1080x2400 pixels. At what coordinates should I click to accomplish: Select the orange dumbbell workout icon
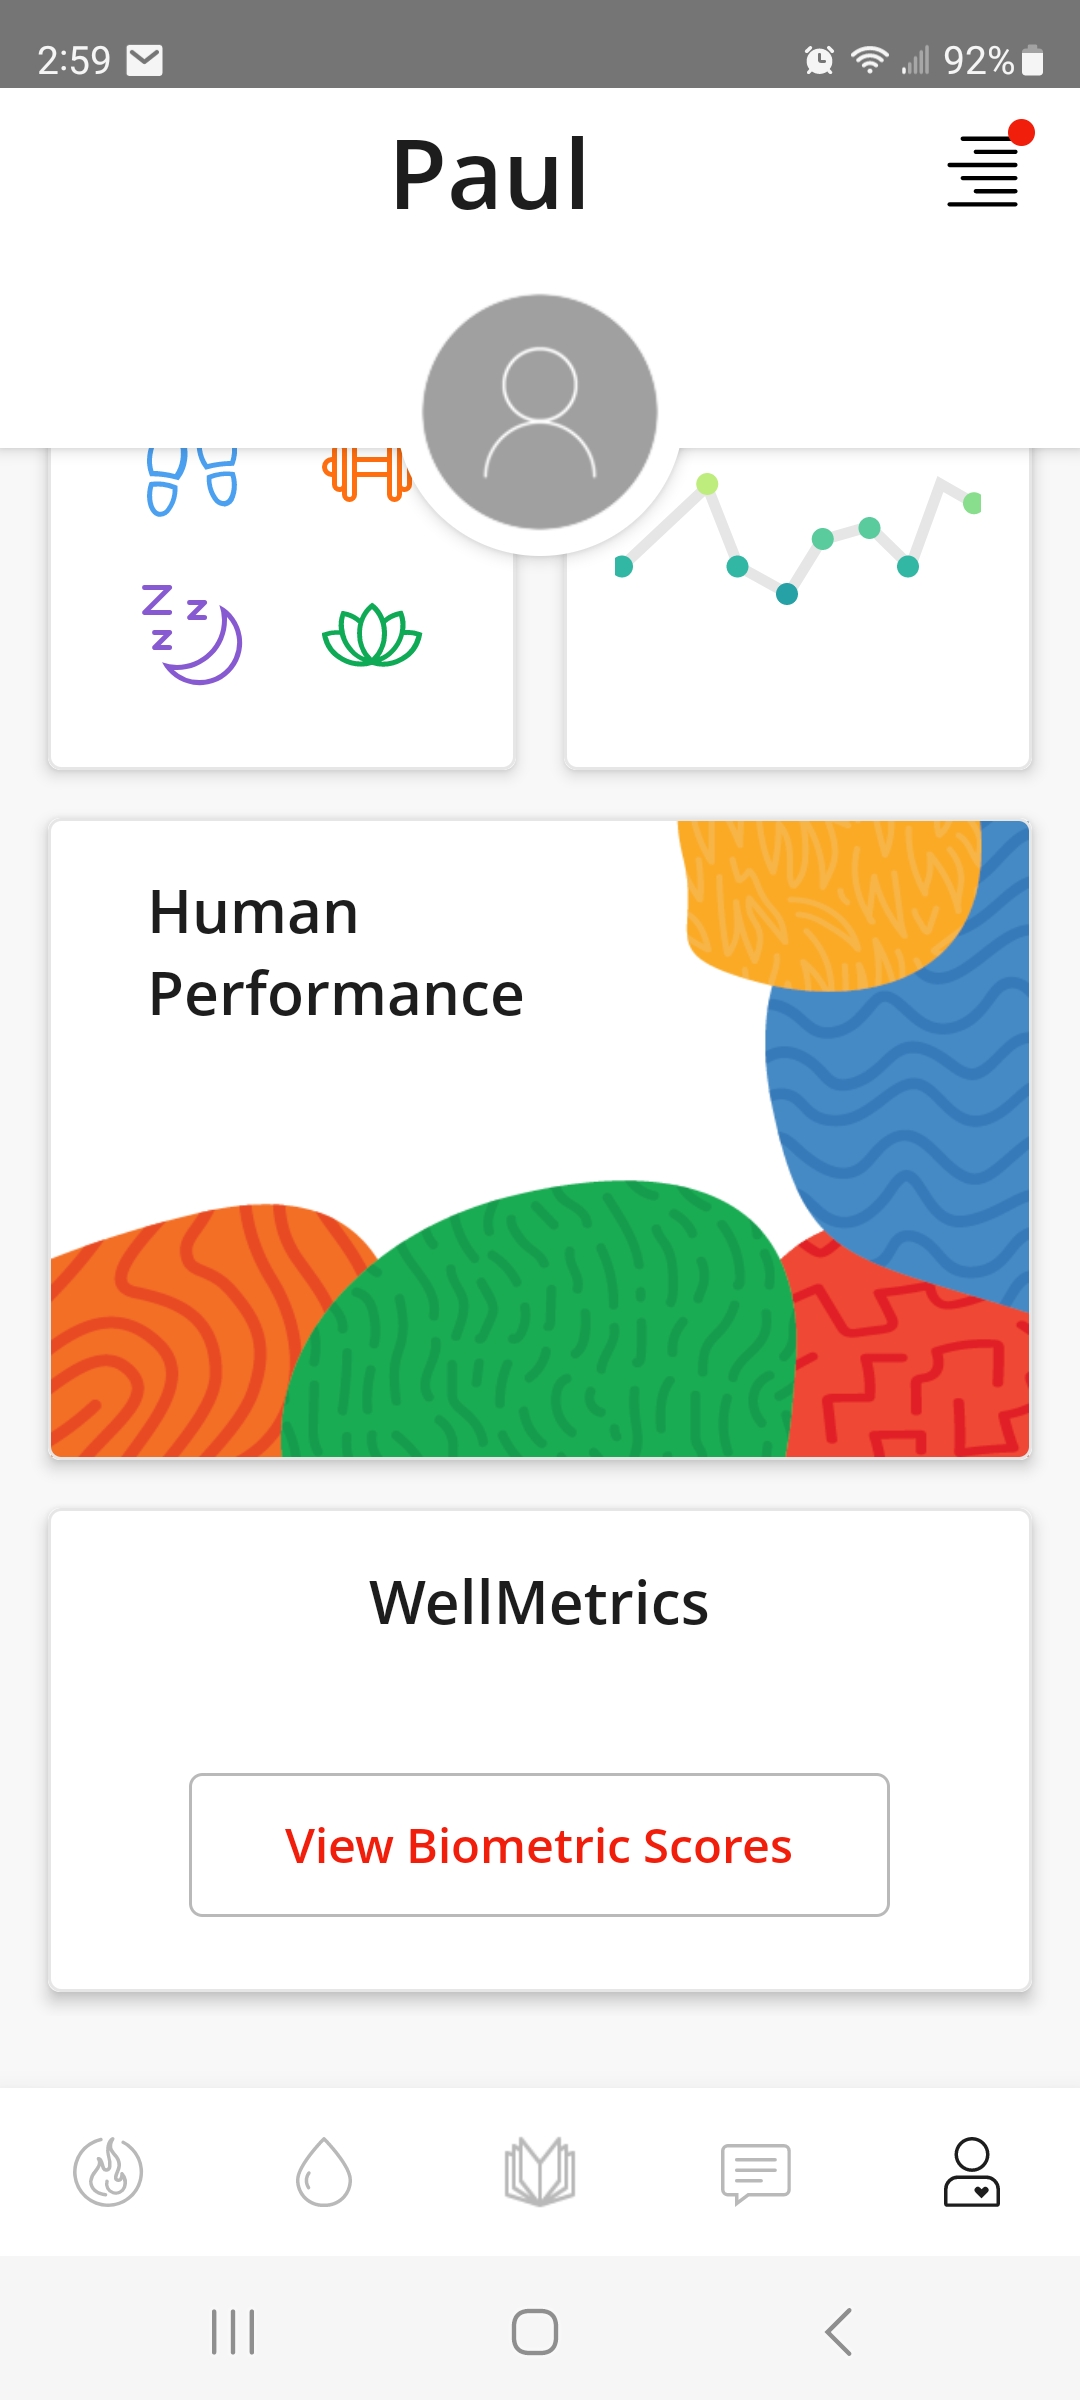click(x=366, y=474)
